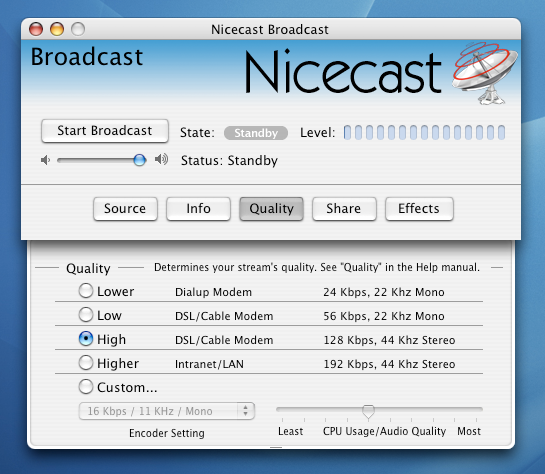Click the Standby state pill

[256, 133]
